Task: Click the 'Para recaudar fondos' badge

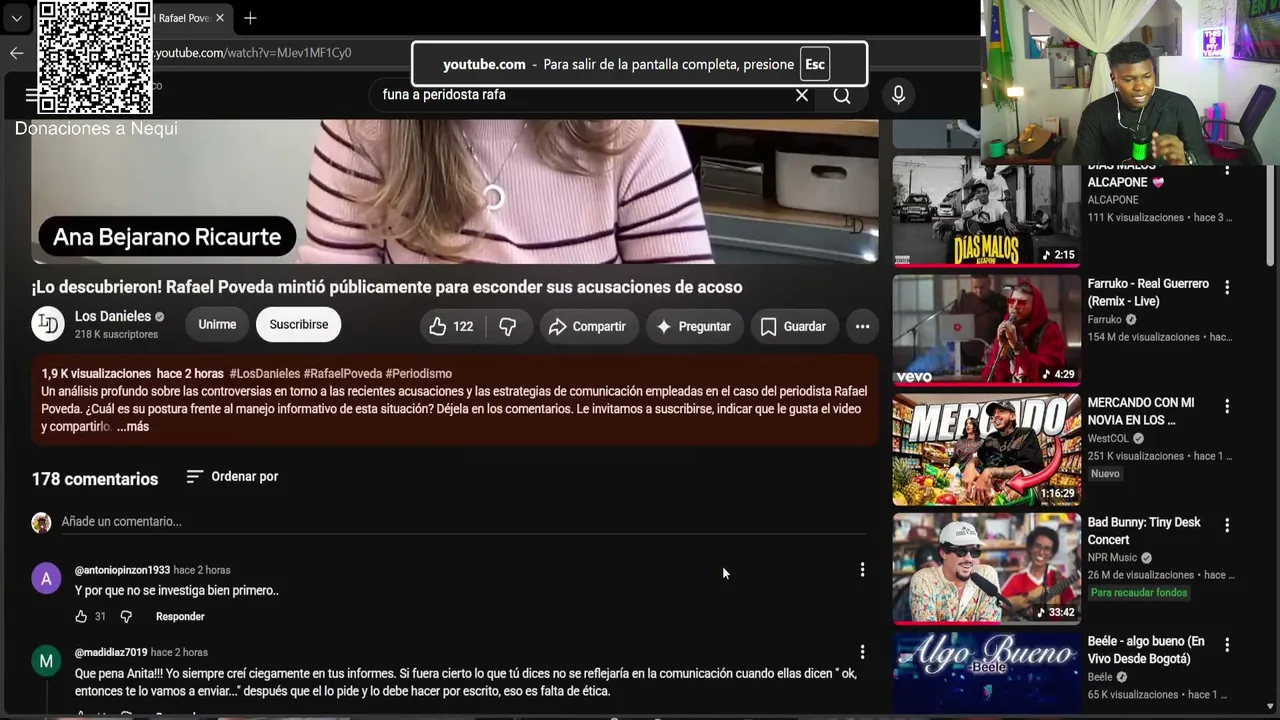Action: click(x=1139, y=593)
